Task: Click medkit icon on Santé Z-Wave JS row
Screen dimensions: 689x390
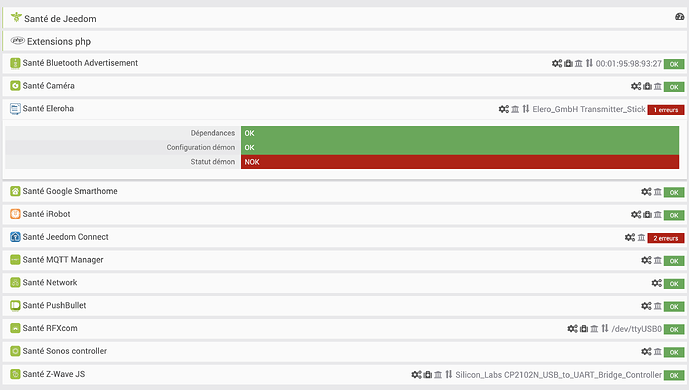Action: point(428,375)
